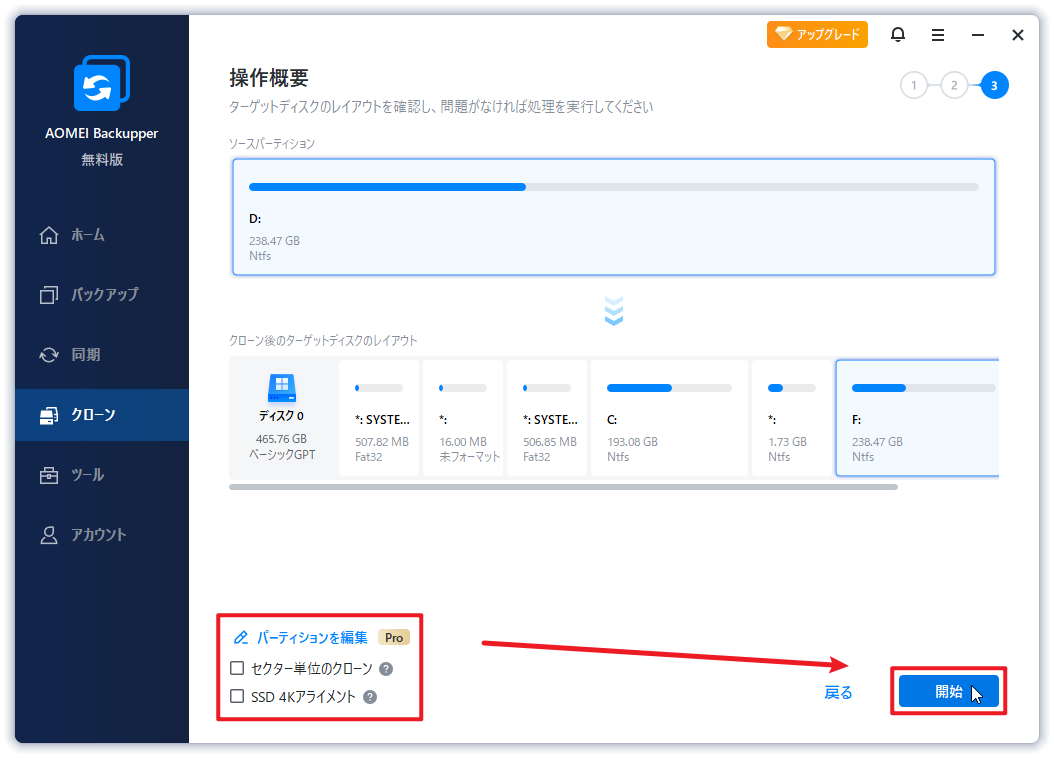Click the help icon beside SSD 4Kアライメント
Image resolution: width=1054 pixels, height=758 pixels.
coord(370,697)
